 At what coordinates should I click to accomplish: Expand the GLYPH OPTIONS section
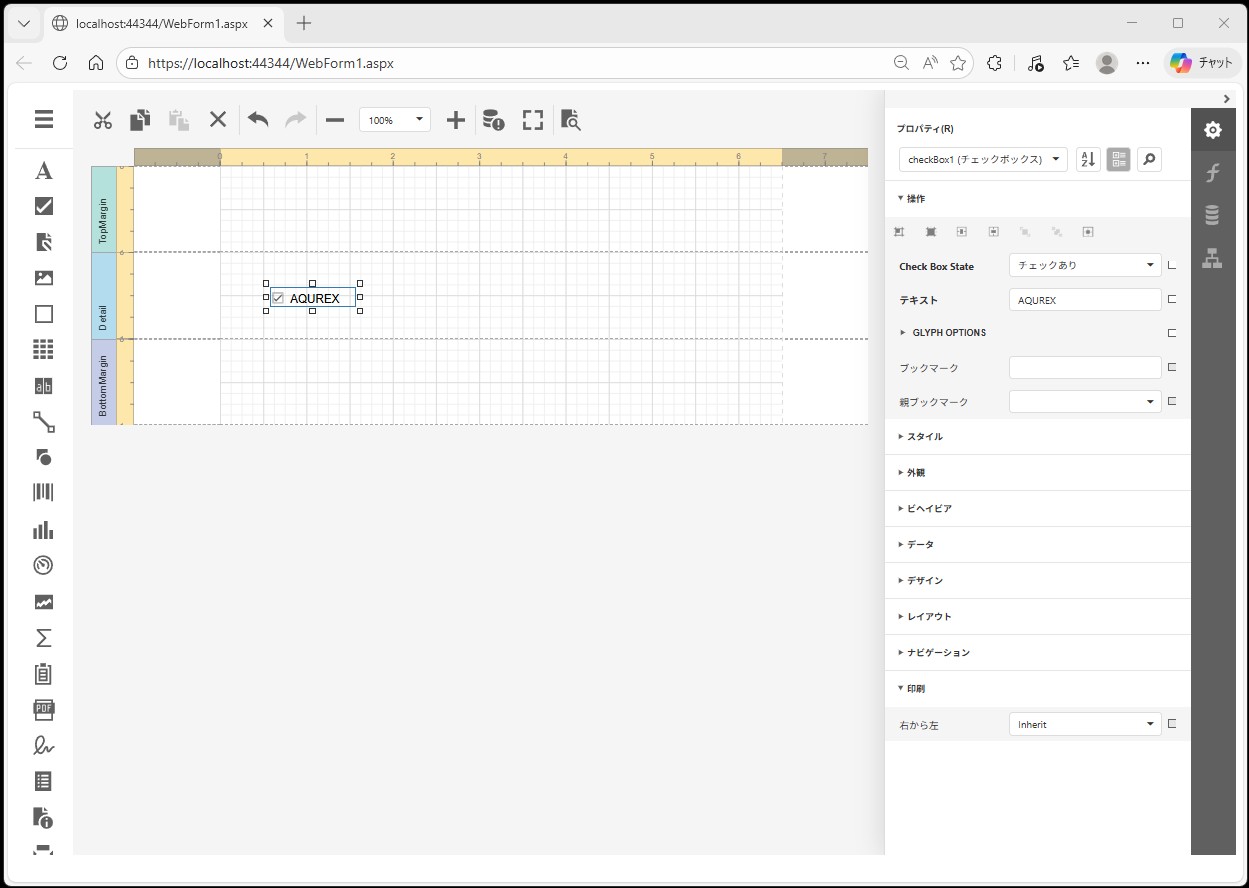point(948,333)
